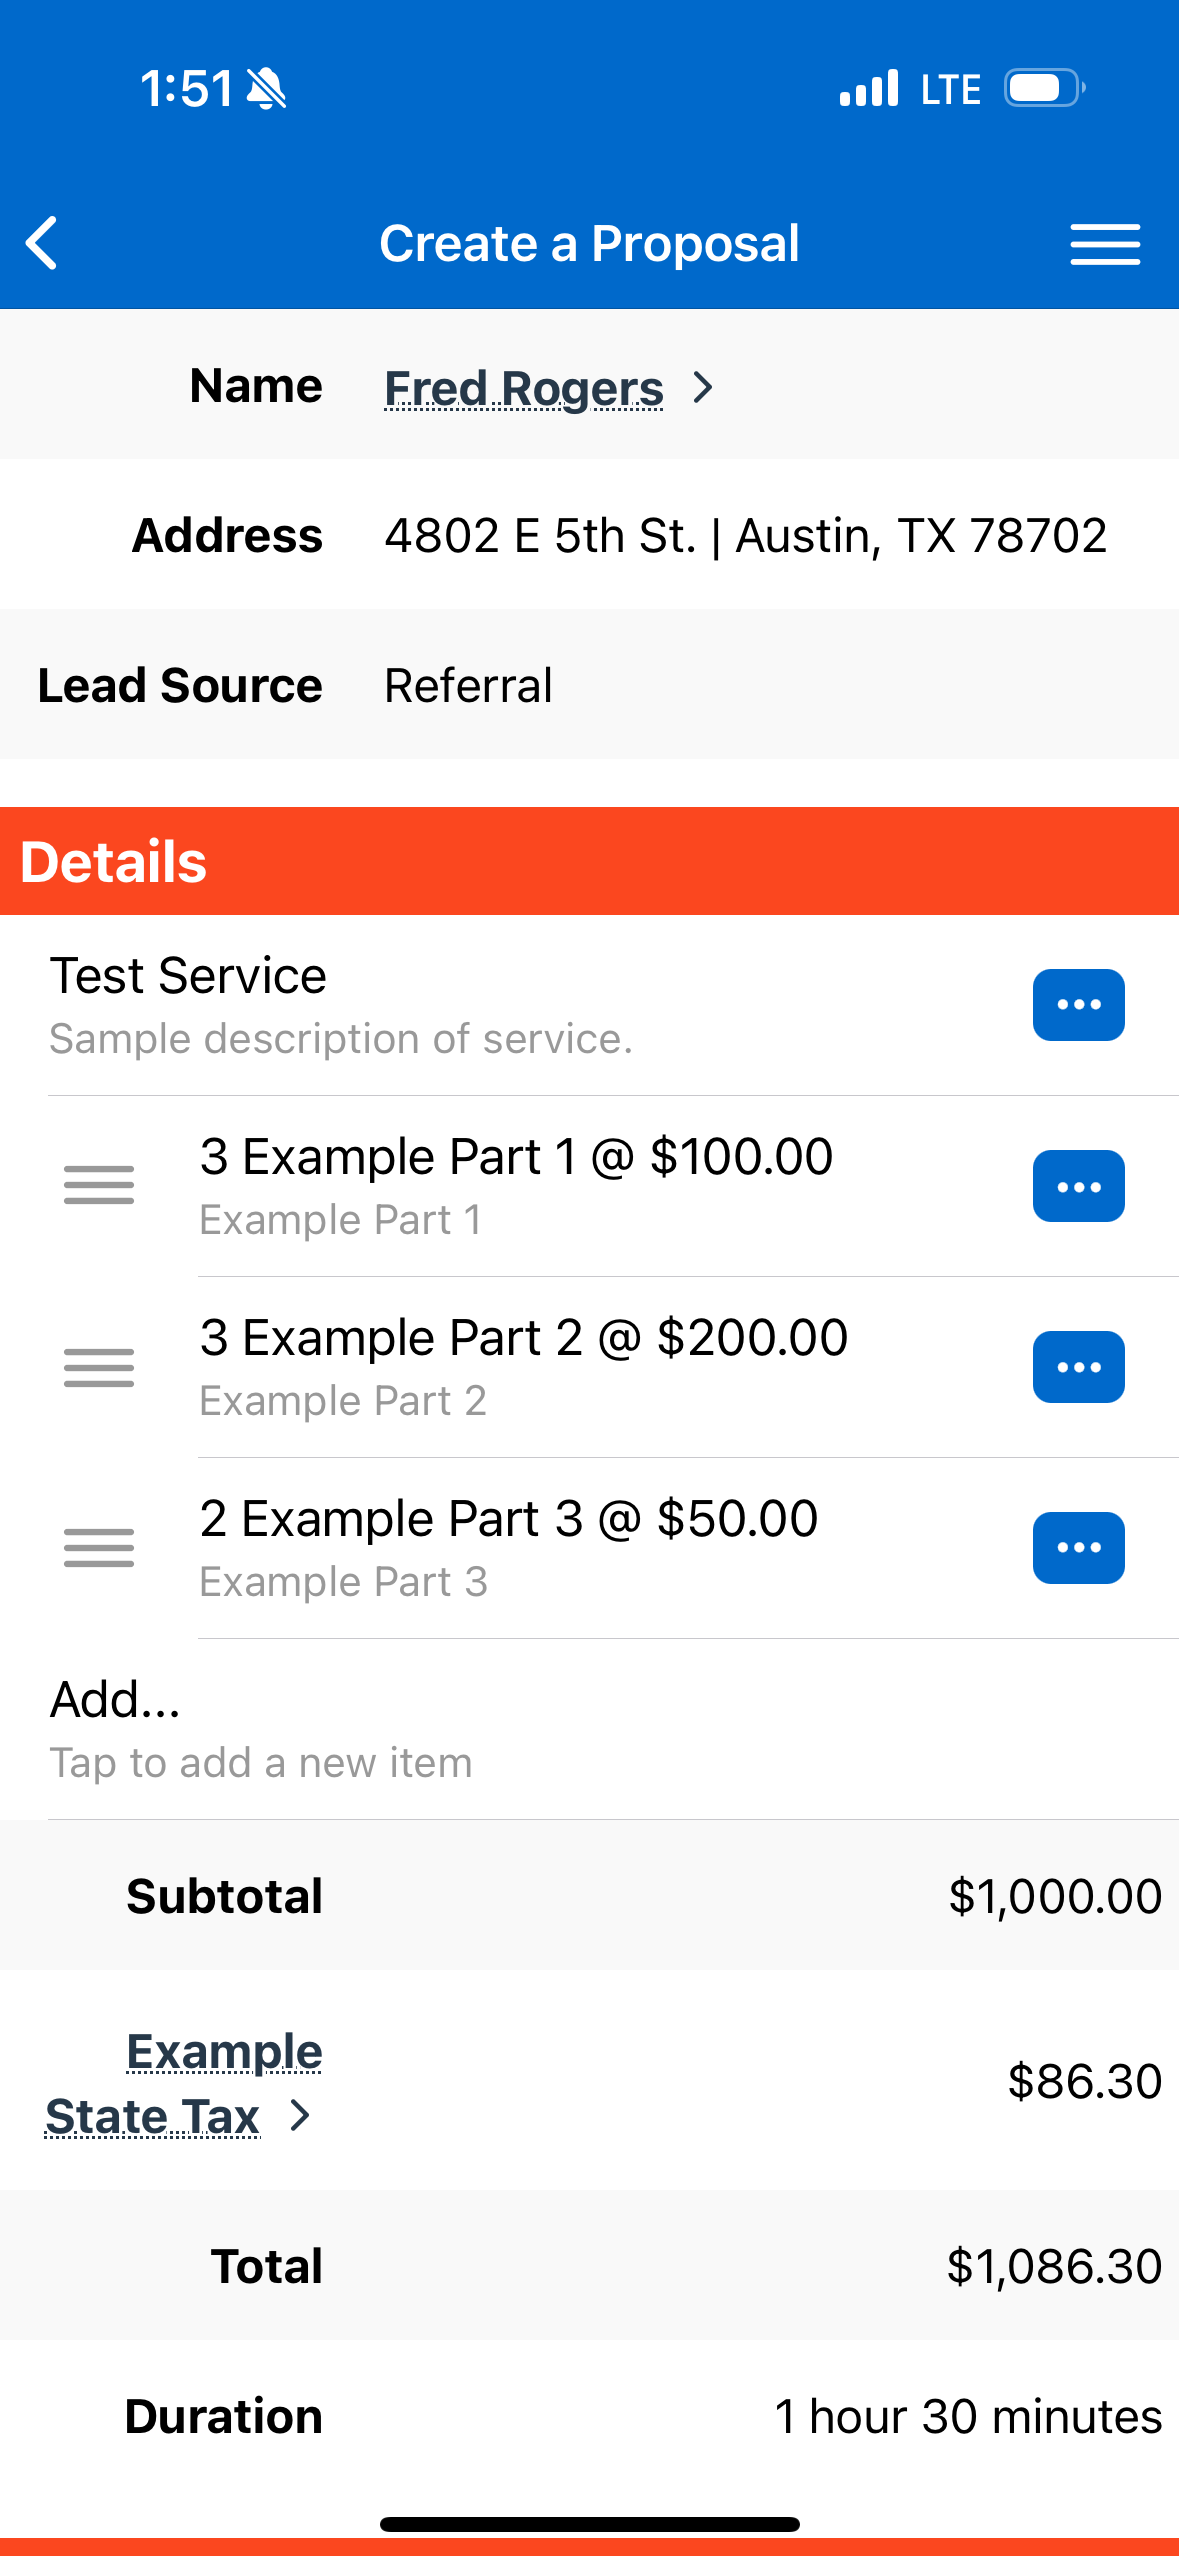The width and height of the screenshot is (1179, 2556).
Task: Select the Duration 1 hour 30 minutes value
Action: (x=967, y=2417)
